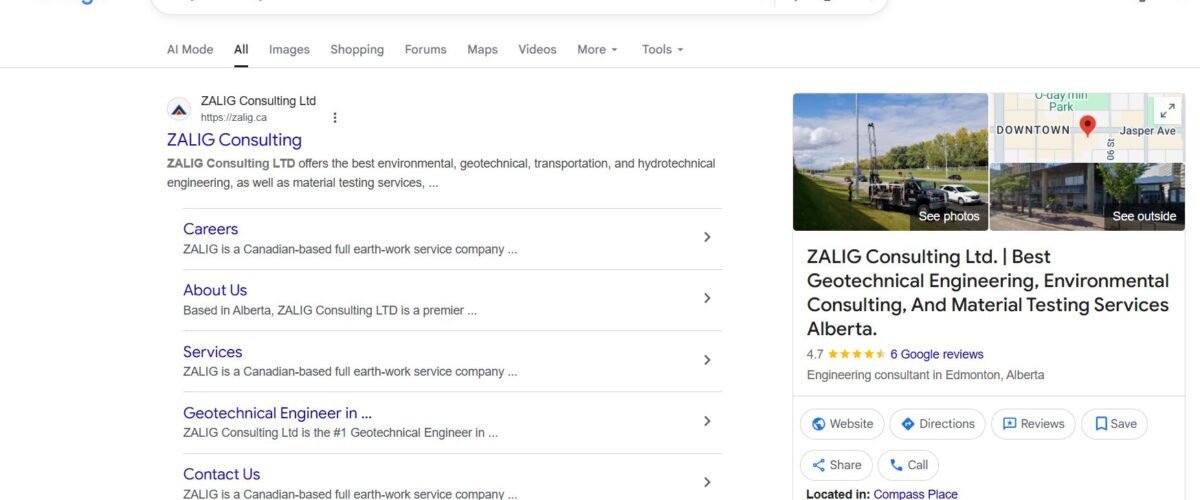
Task: Expand the map with the fullscreen icon
Action: coord(1166,111)
